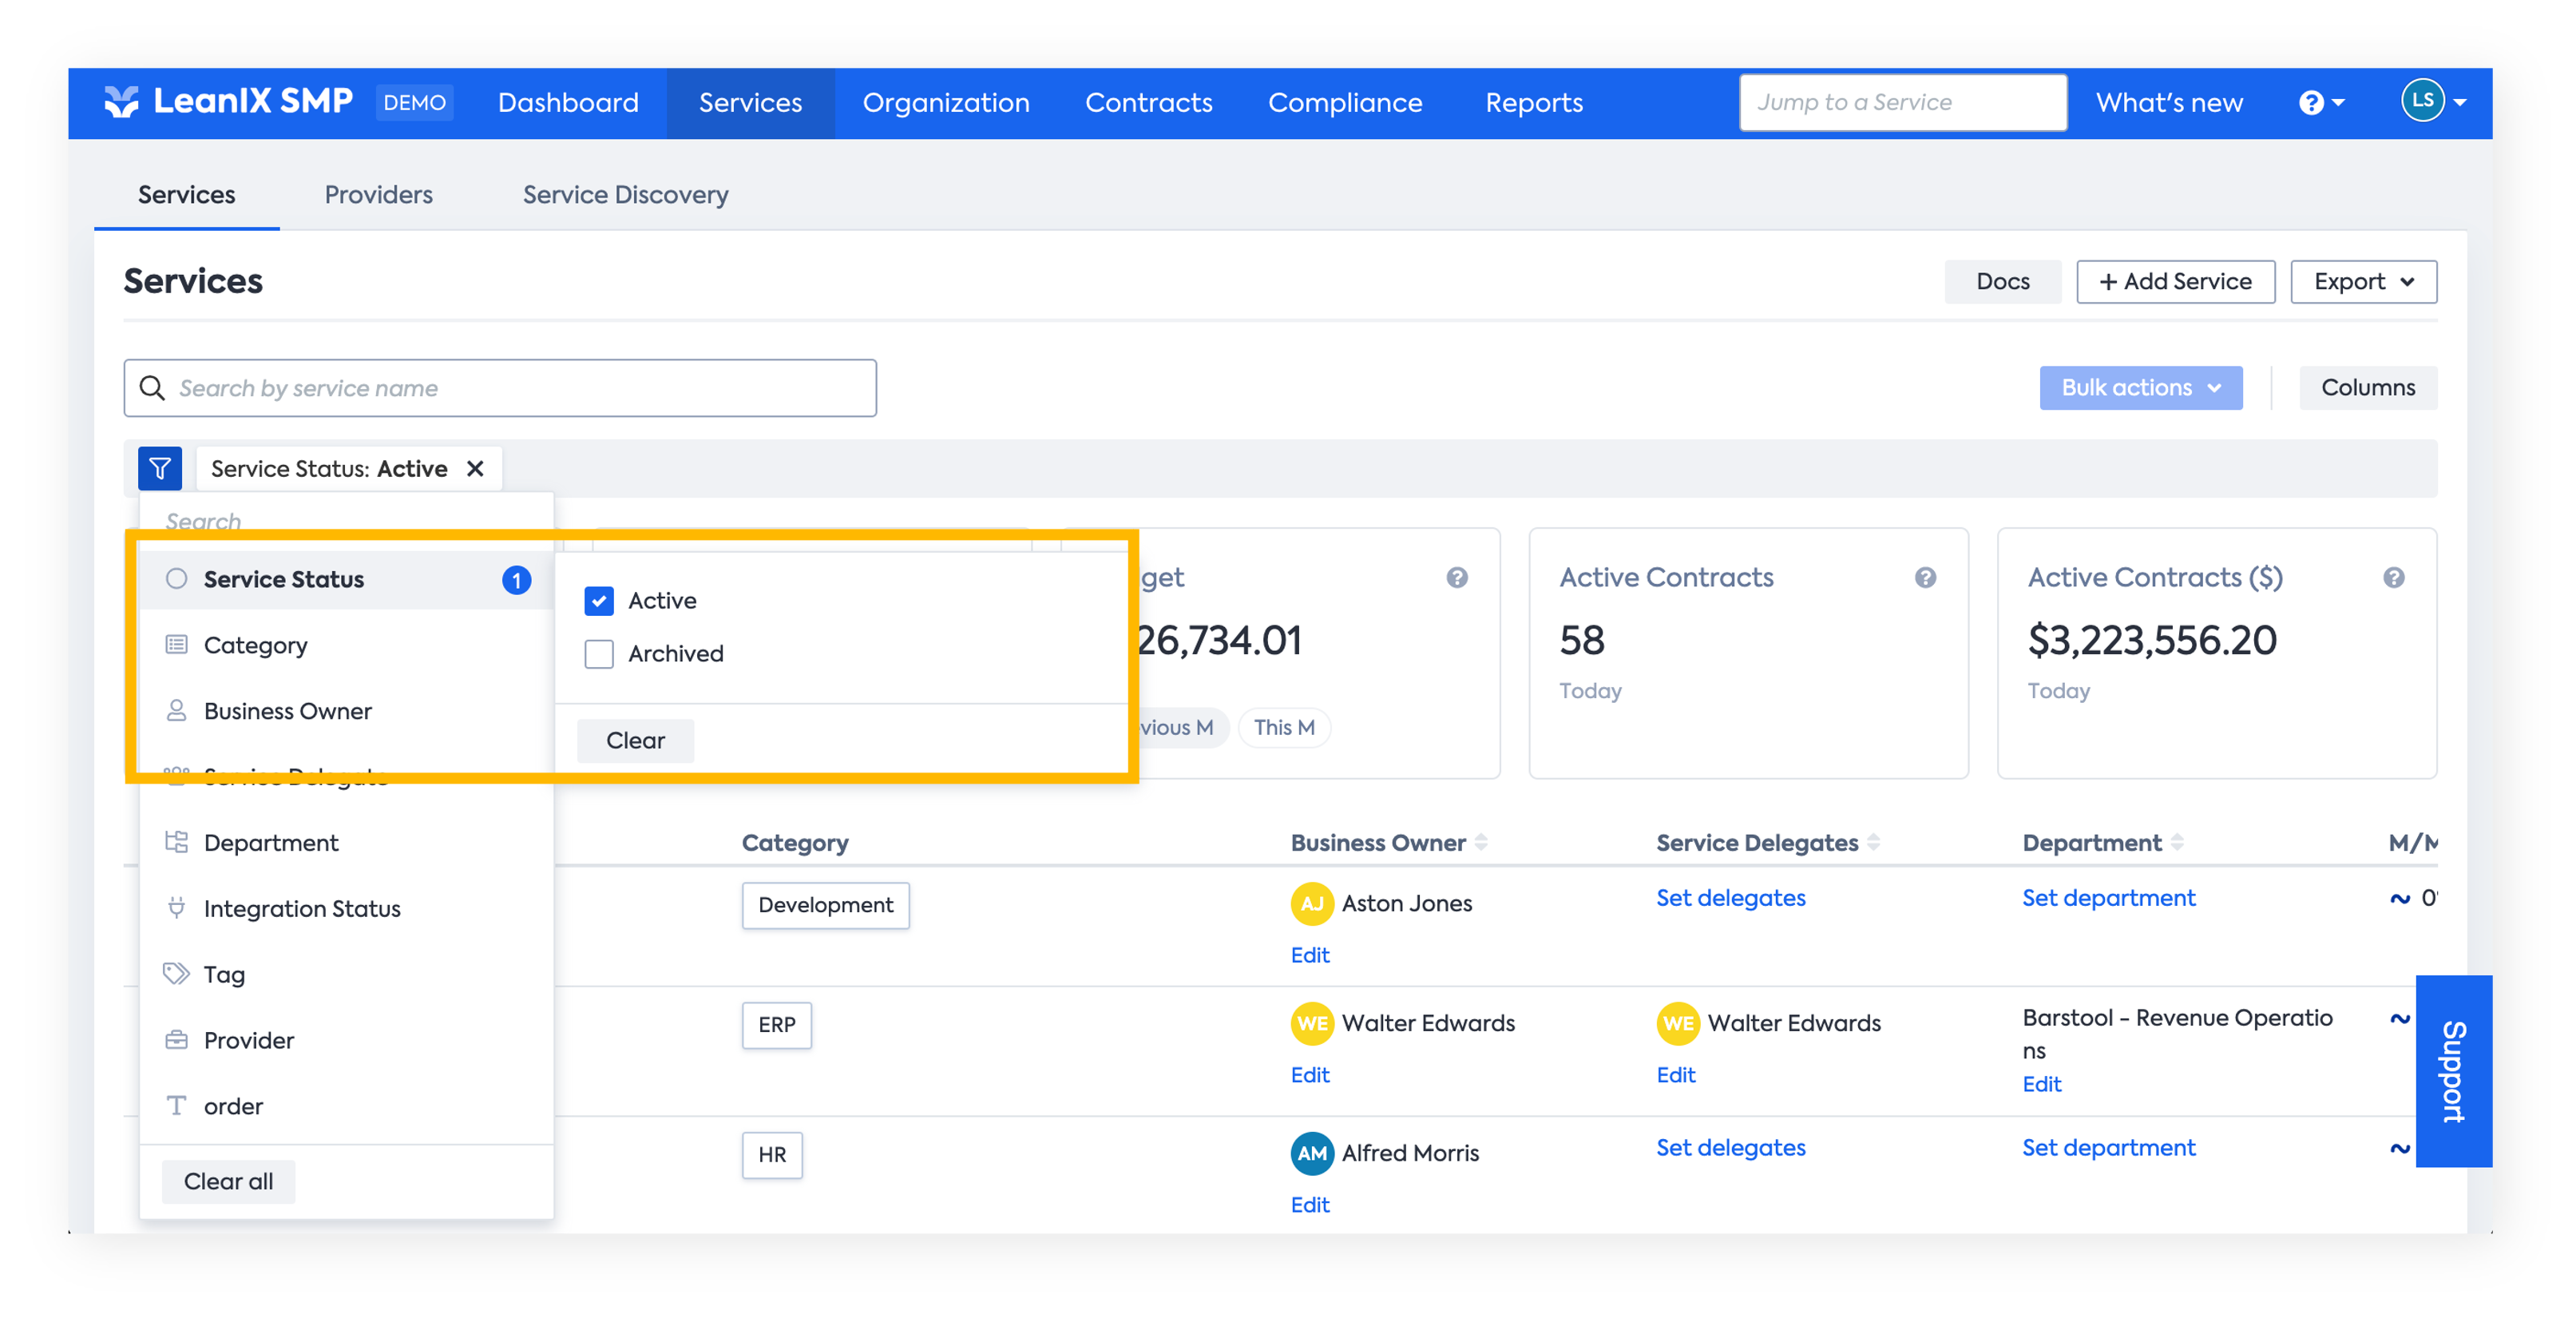Open the Dashboard menu

568,102
